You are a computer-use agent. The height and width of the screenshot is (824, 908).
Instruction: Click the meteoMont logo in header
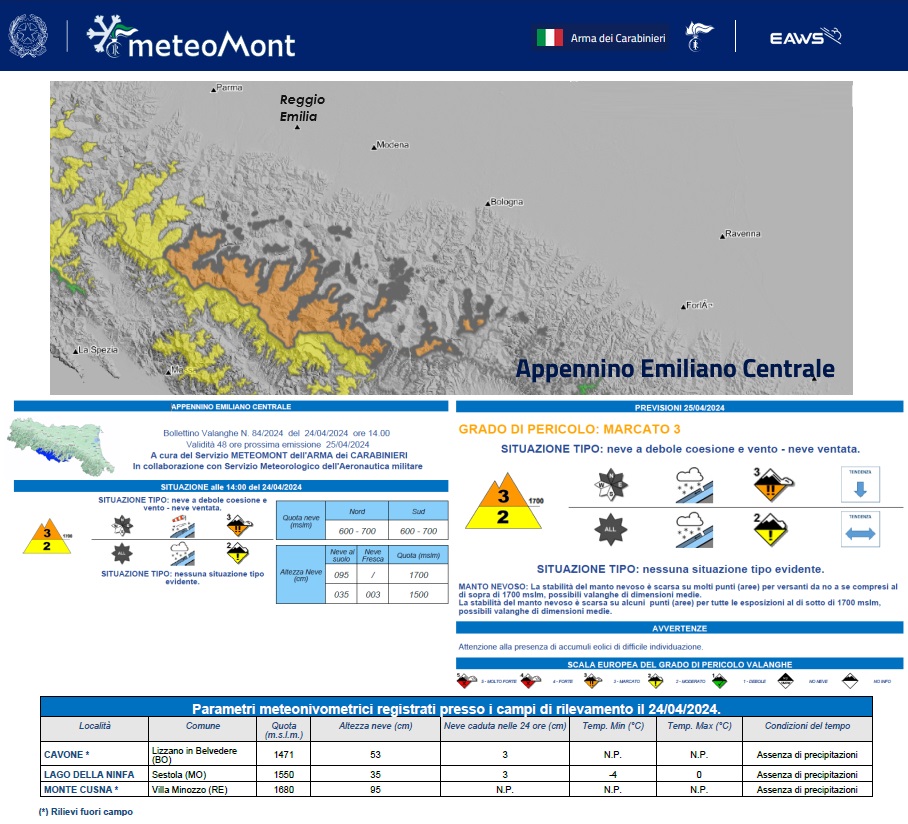[190, 37]
